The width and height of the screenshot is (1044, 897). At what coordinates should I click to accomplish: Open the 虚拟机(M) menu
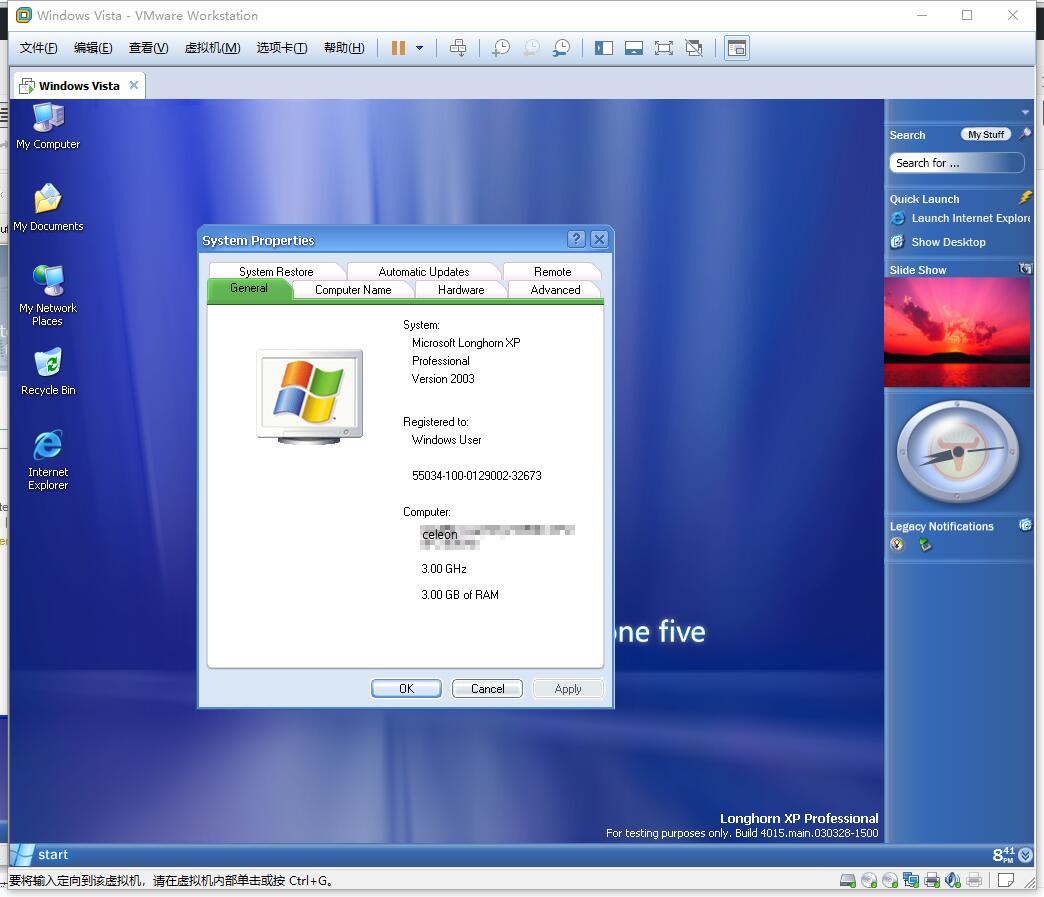(x=212, y=48)
